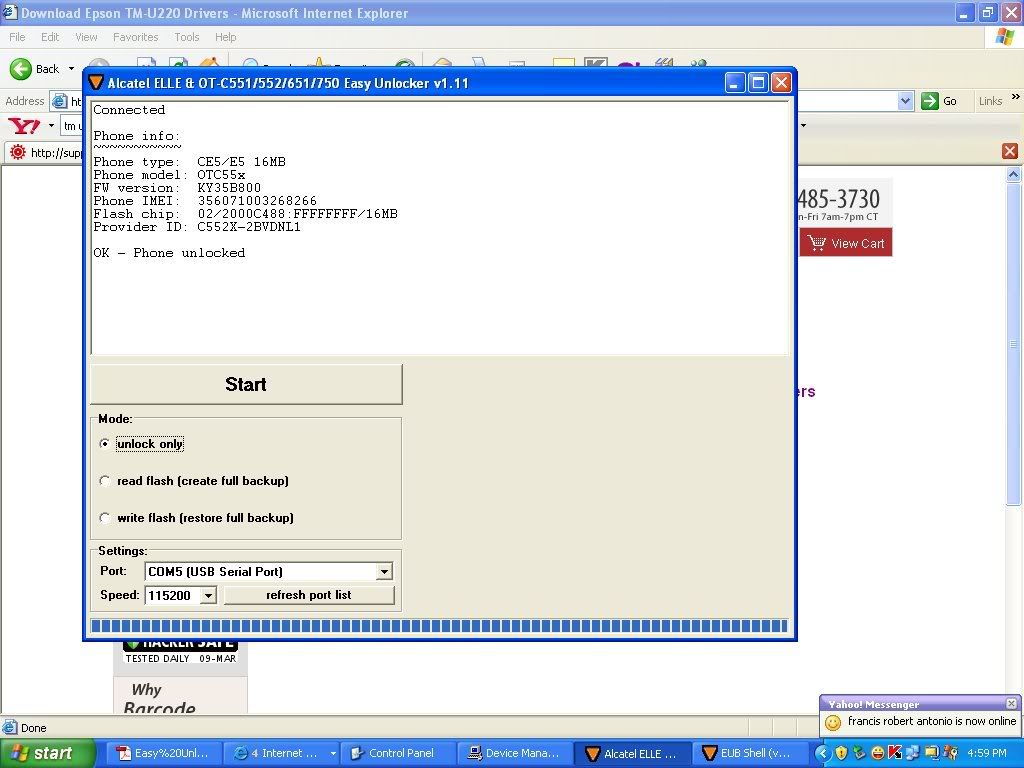Expand the Internet taskbar group arrow

(332, 753)
